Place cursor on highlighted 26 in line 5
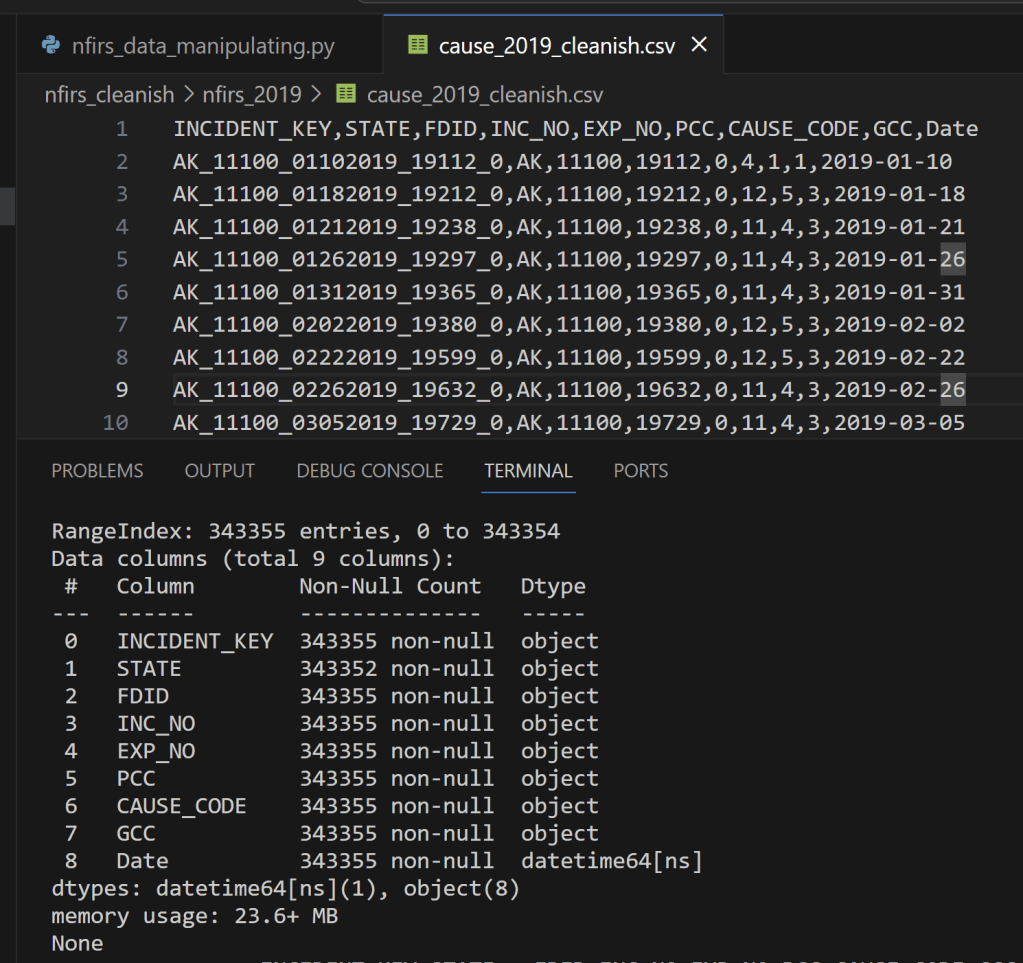 (x=952, y=260)
